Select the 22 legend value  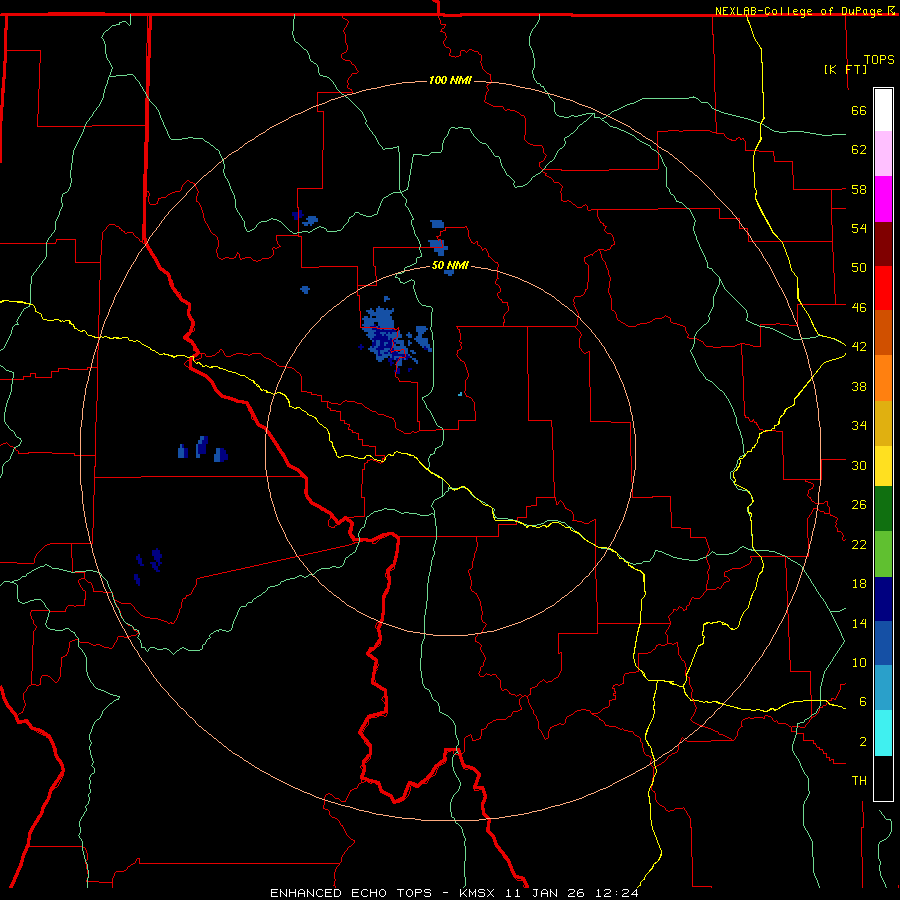859,544
